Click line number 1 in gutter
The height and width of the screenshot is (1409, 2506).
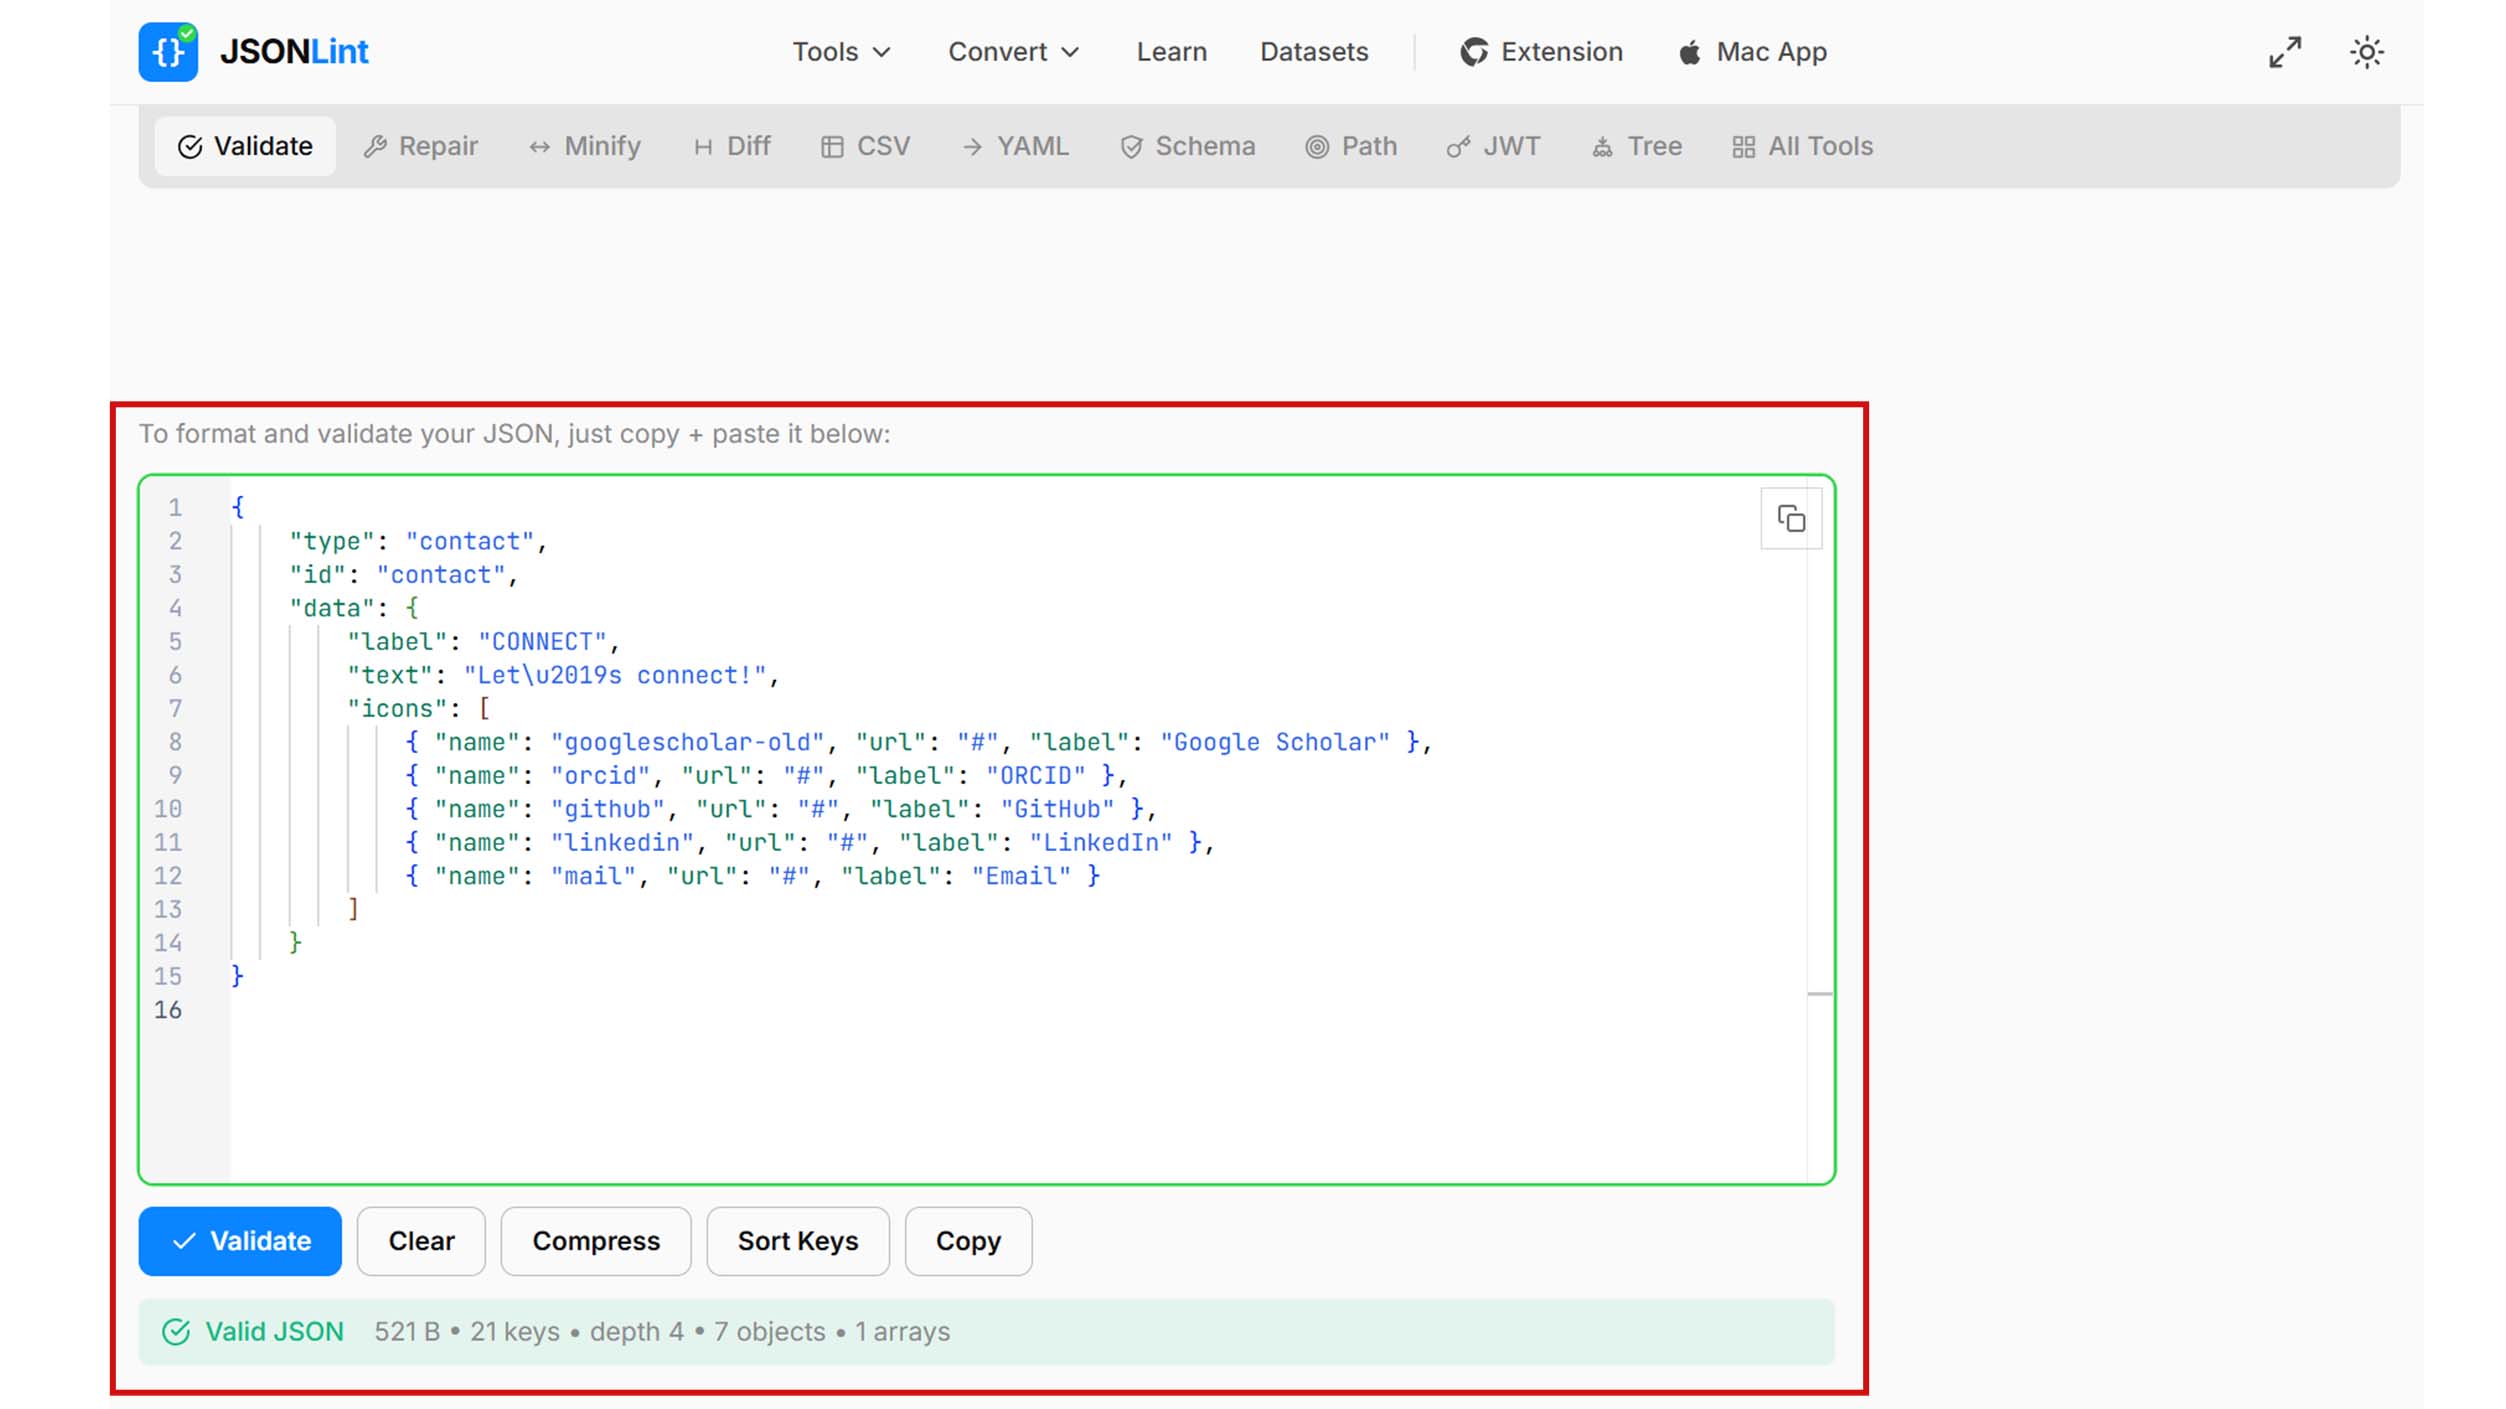tap(175, 508)
